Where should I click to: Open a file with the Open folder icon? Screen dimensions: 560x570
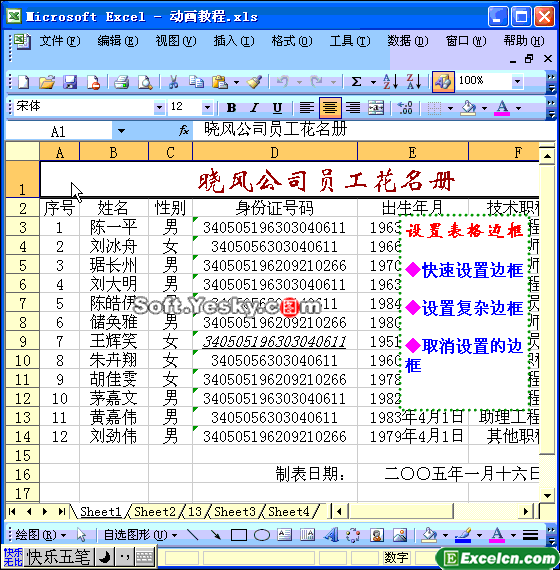(x=47, y=82)
